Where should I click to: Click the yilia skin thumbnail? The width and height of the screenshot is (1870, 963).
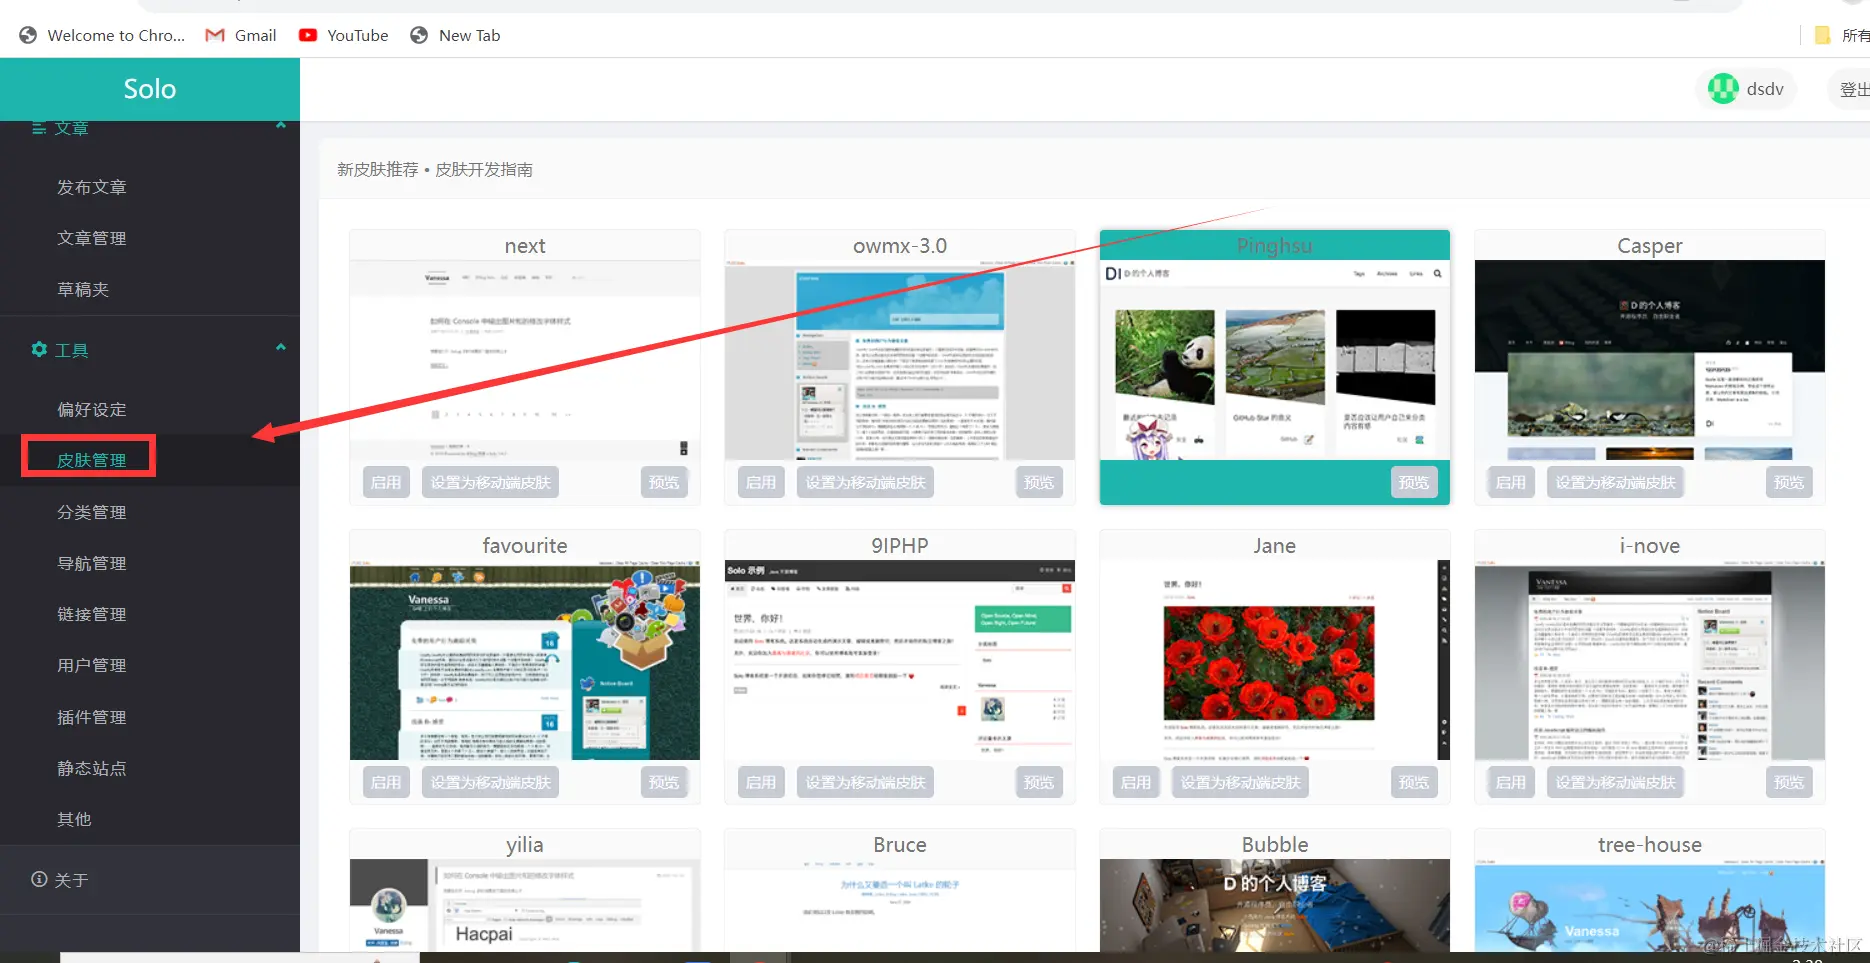click(525, 905)
